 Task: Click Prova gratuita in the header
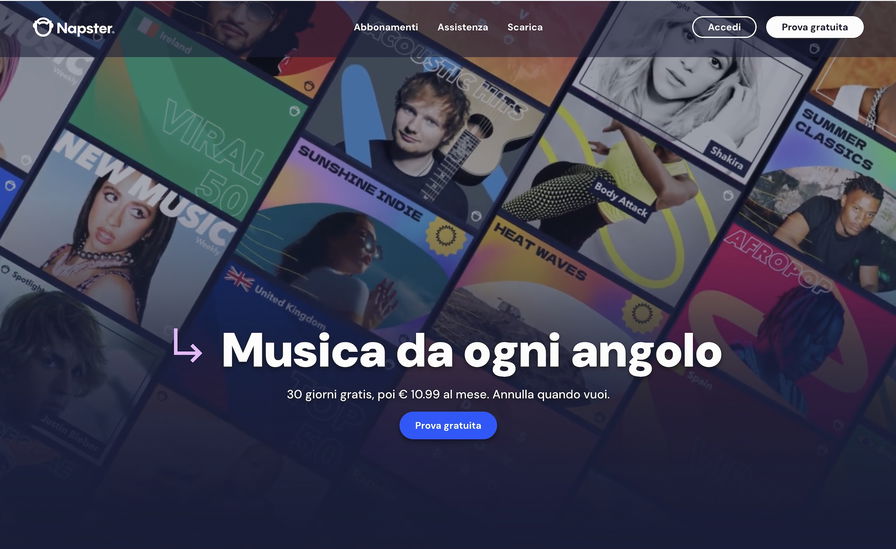[x=815, y=27]
